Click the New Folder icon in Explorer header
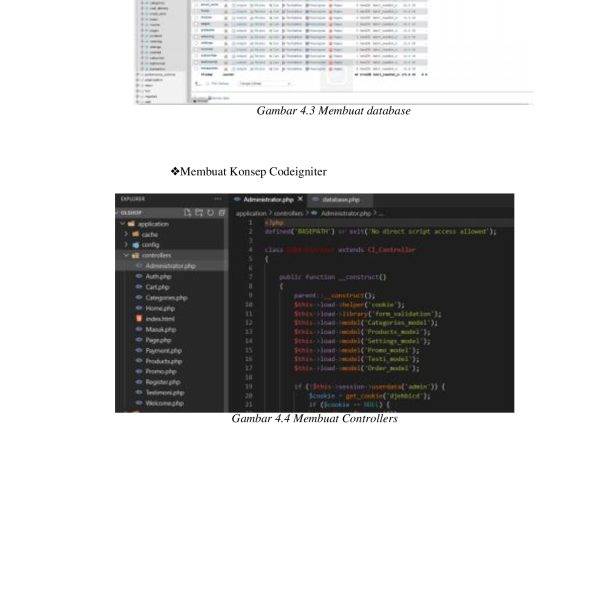 (197, 213)
